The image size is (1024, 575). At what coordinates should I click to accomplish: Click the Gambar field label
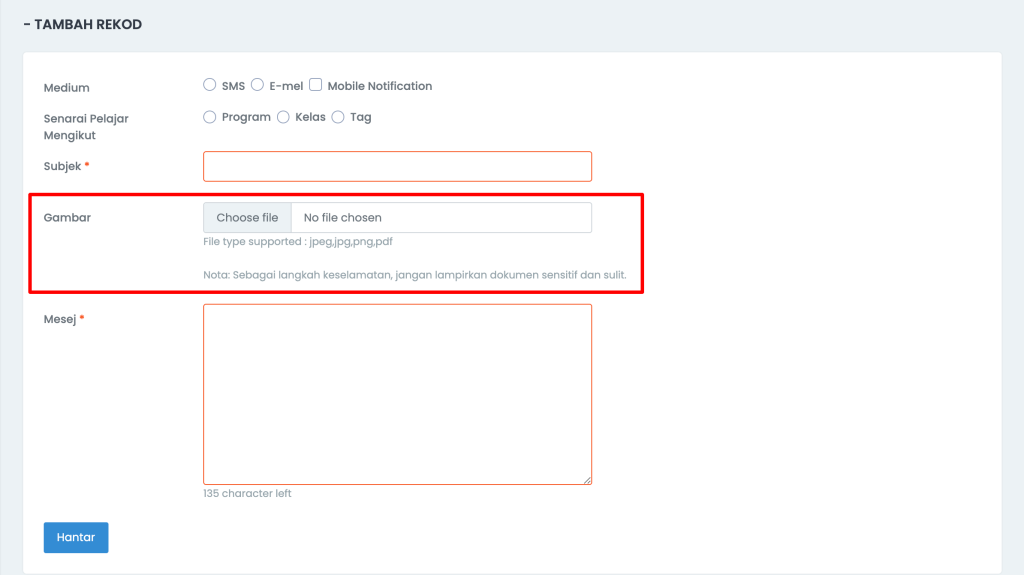click(67, 218)
